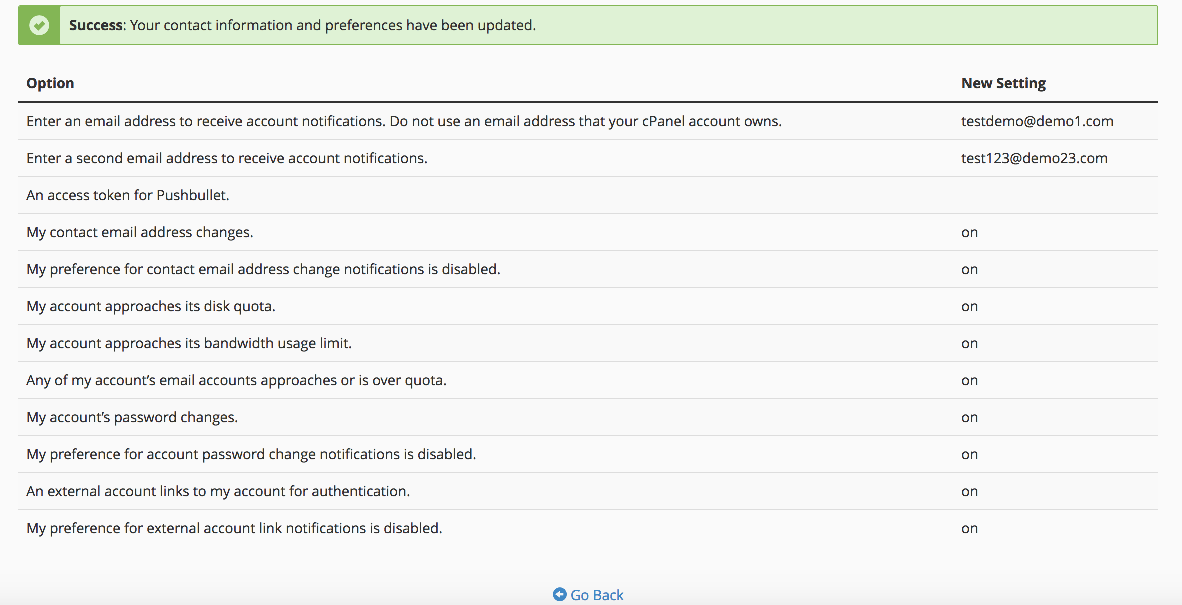Image resolution: width=1182 pixels, height=605 pixels.
Task: Click the green success checkmark icon
Action: tap(39, 25)
